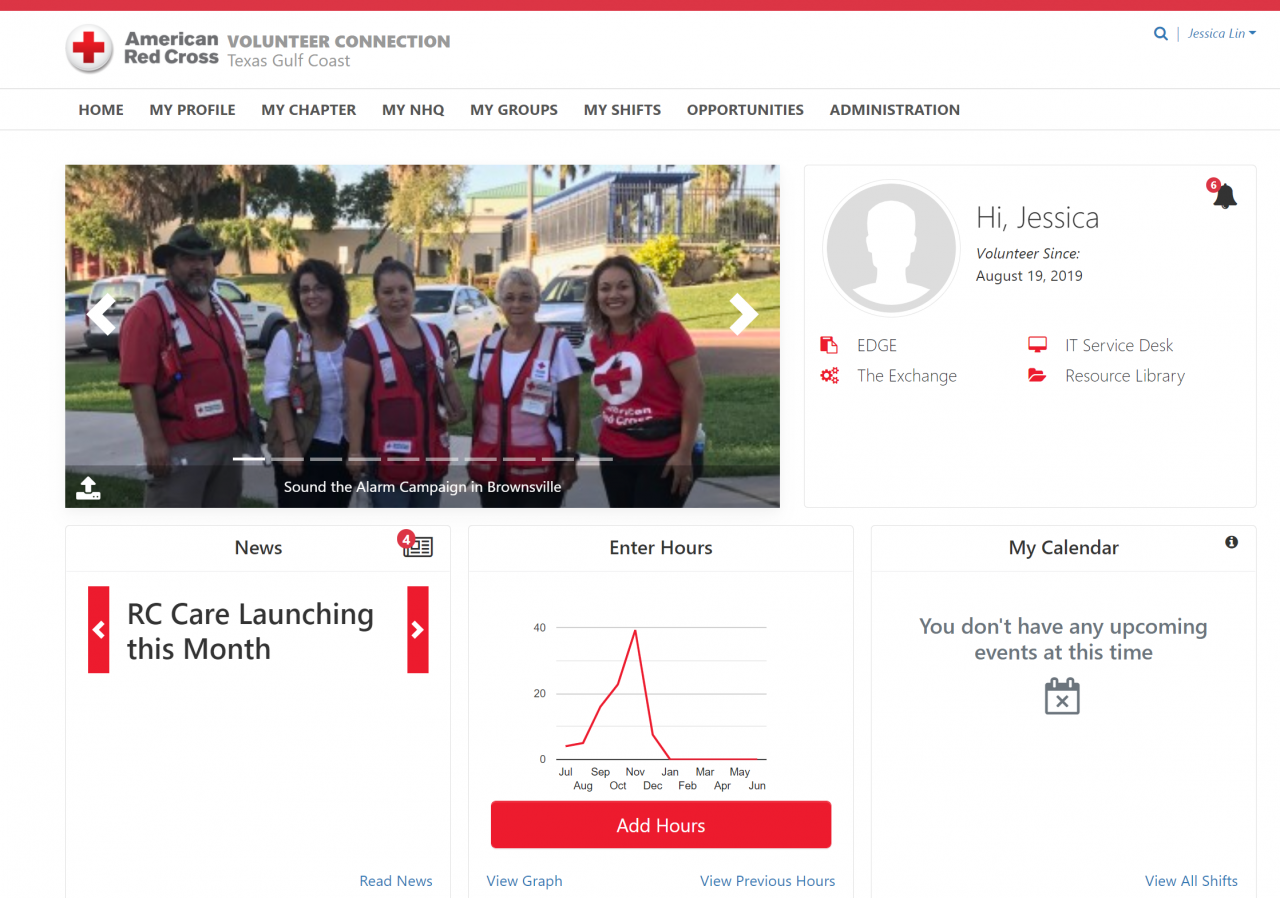
Task: Go to previous news item arrow
Action: (99, 629)
